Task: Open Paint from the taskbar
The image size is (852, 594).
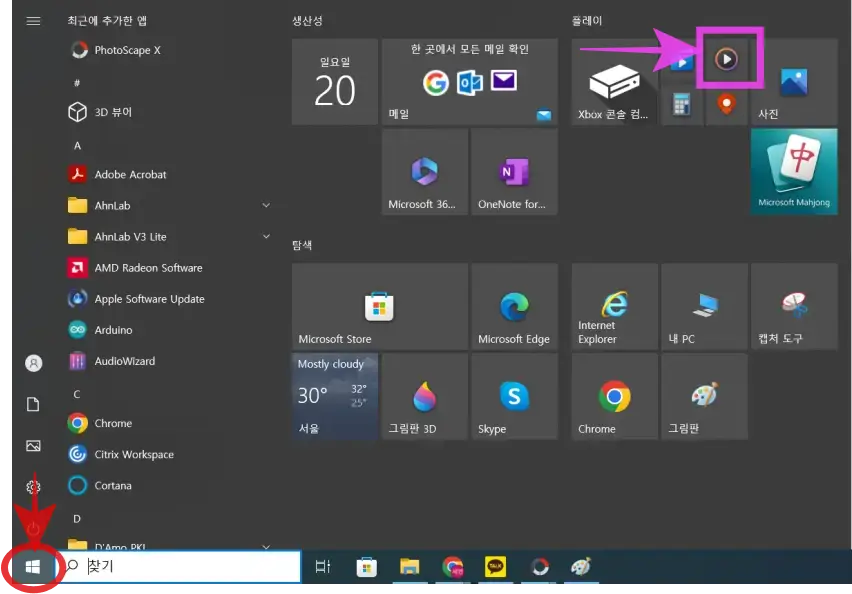Action: pos(581,567)
